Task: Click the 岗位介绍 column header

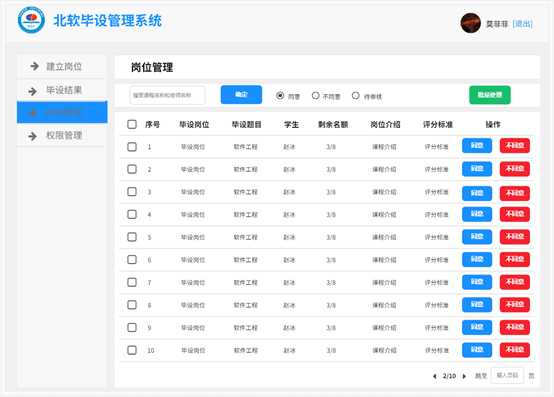Action: click(x=385, y=124)
